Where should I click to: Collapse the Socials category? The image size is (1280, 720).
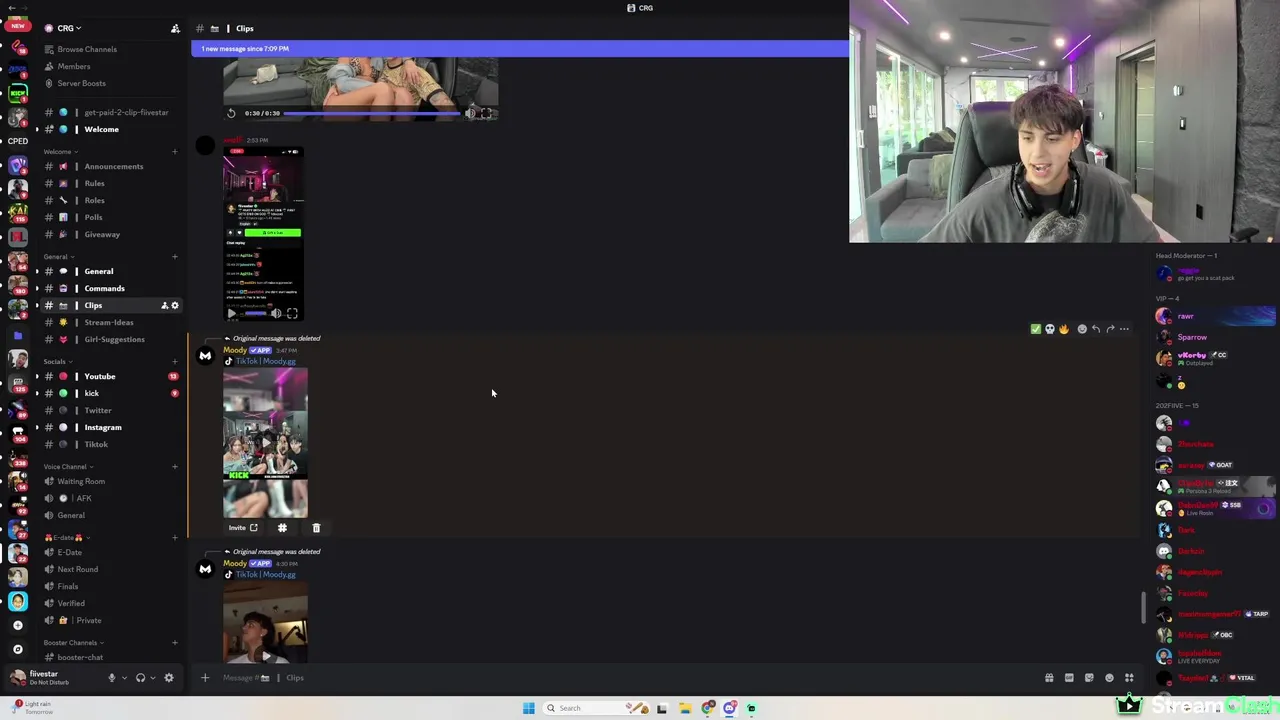(x=57, y=361)
